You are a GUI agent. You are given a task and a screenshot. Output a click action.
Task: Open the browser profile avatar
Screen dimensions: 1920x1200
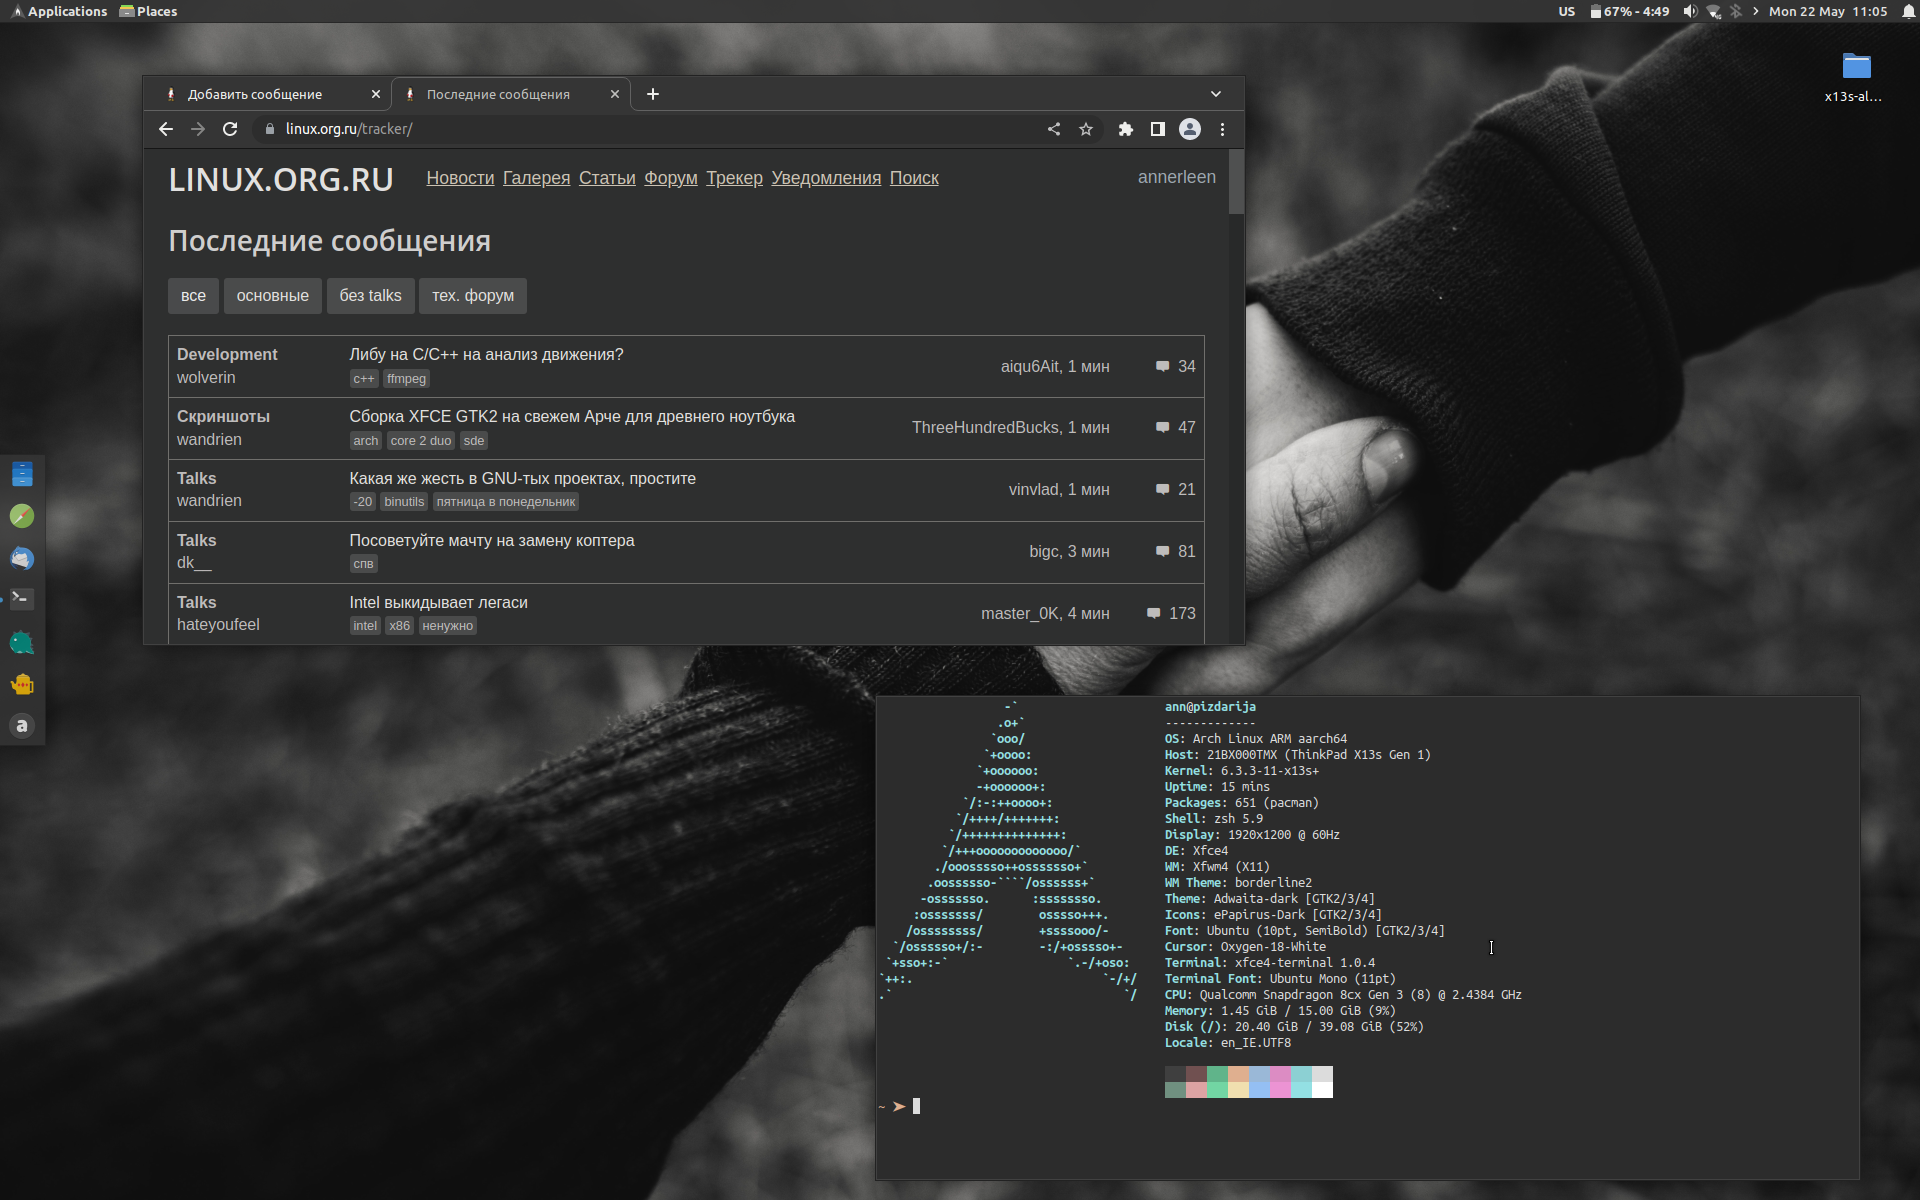[x=1190, y=129]
